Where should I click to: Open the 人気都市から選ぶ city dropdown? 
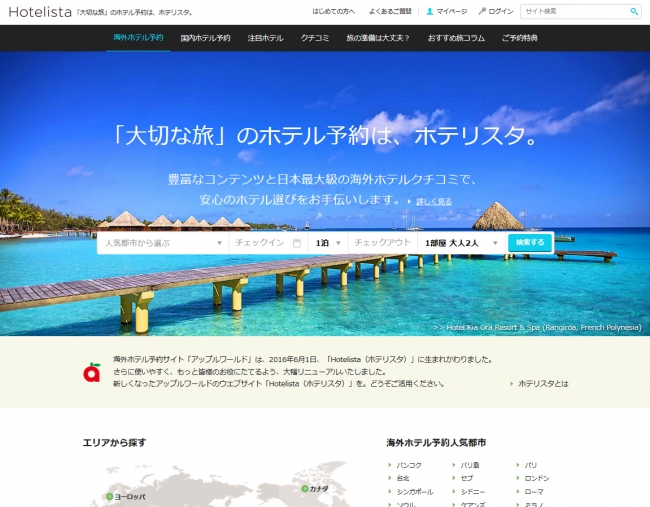pos(163,243)
